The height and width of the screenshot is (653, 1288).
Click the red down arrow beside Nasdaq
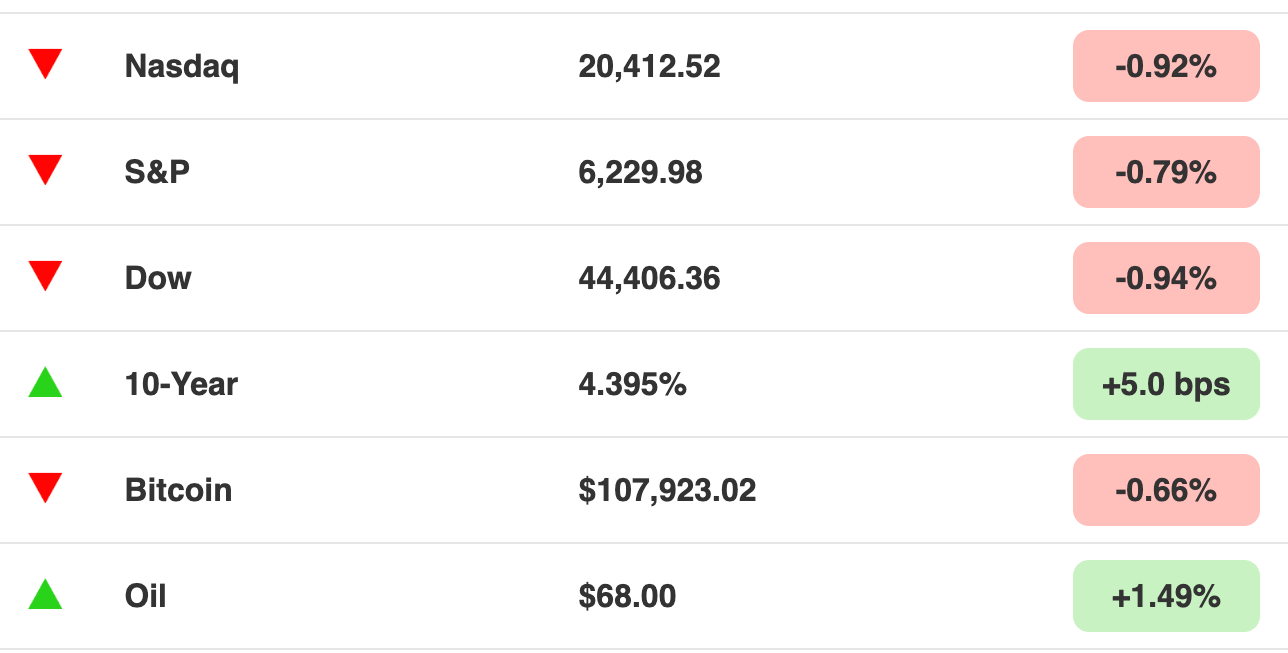pos(45,65)
